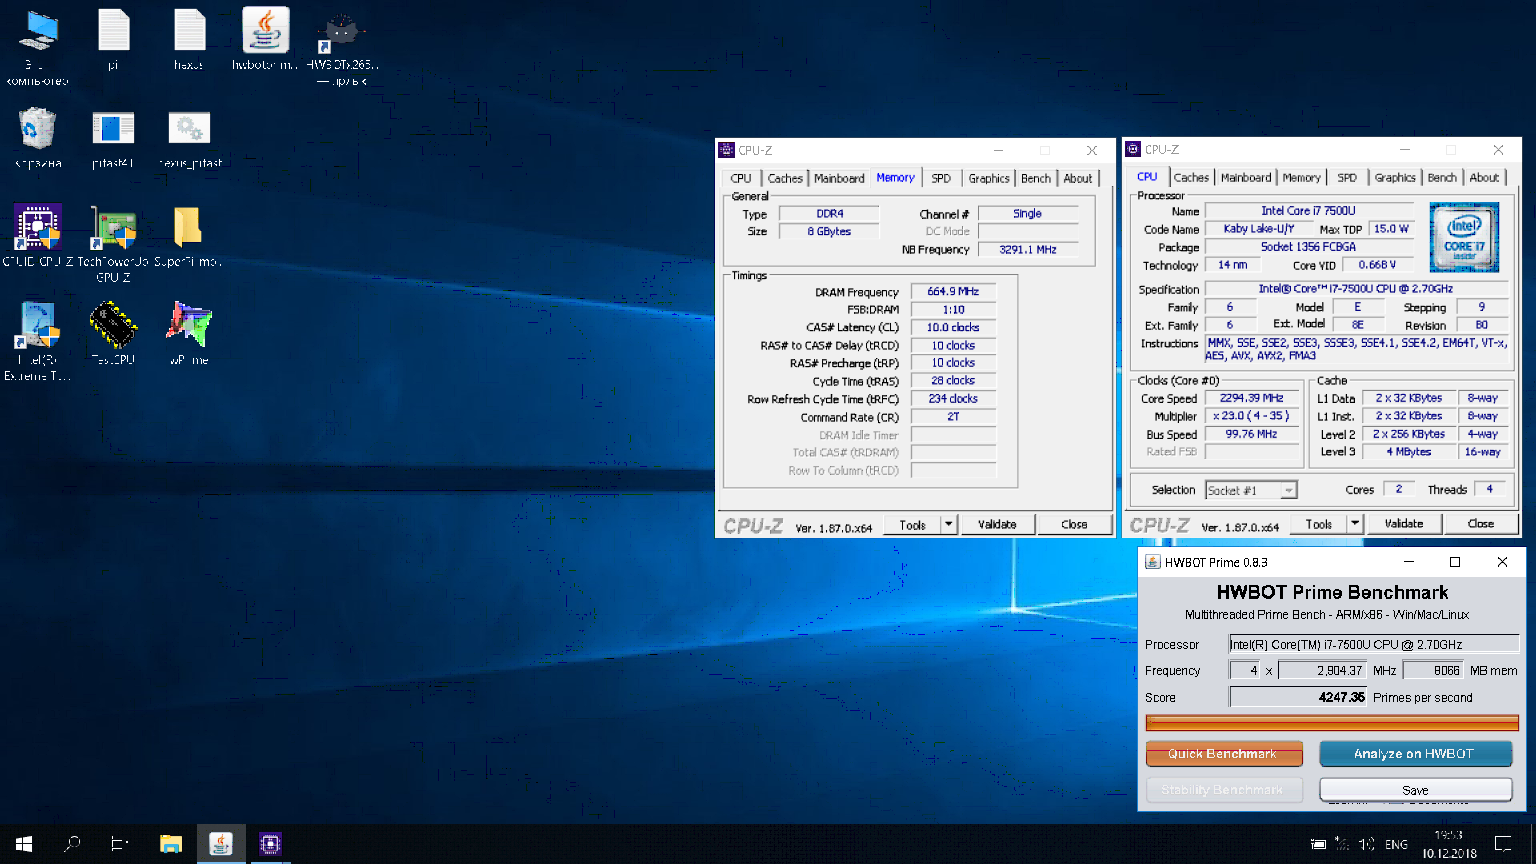Screen dimensions: 1536x864
Task: Open Mainboard tab in right CPU-Z window
Action: pyautogui.click(x=1246, y=177)
